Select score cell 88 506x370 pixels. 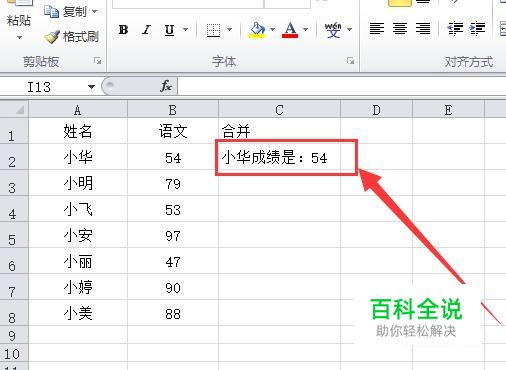[173, 313]
